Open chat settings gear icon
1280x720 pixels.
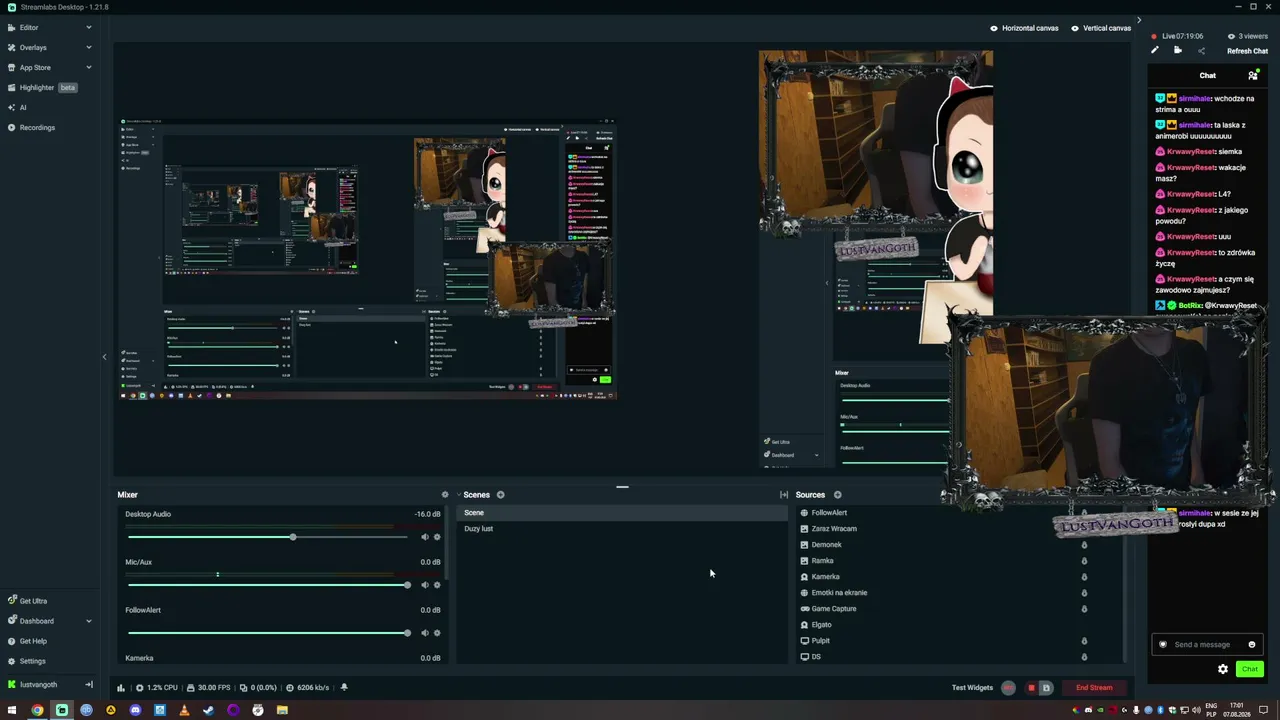[1223, 669]
